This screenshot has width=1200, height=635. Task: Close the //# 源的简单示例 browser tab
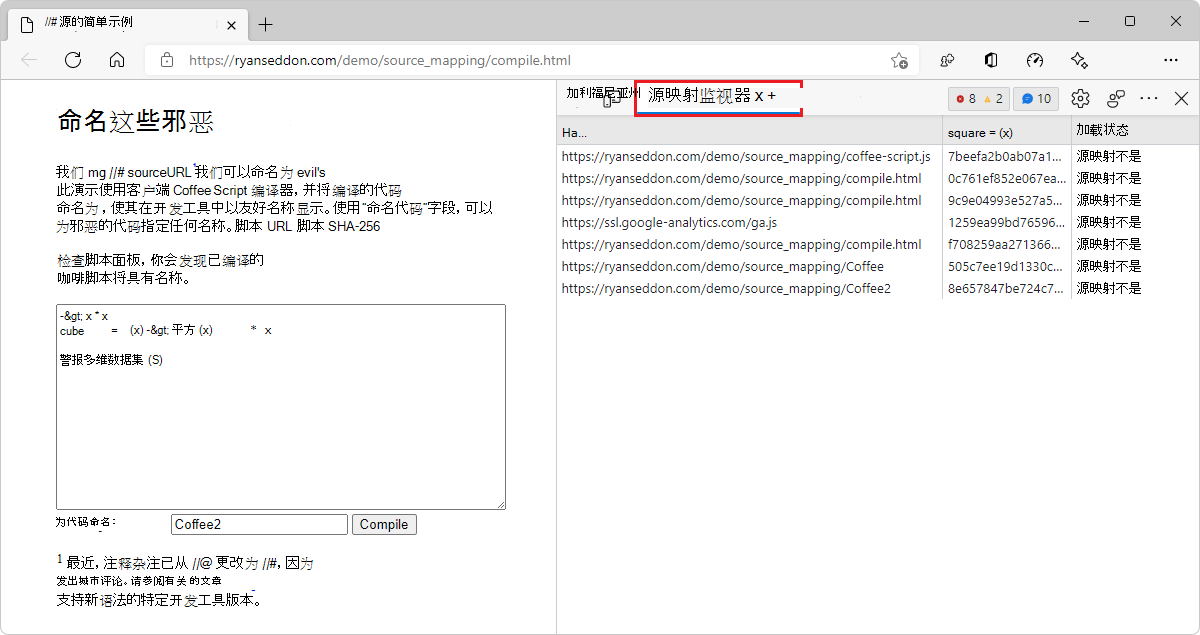click(230, 24)
